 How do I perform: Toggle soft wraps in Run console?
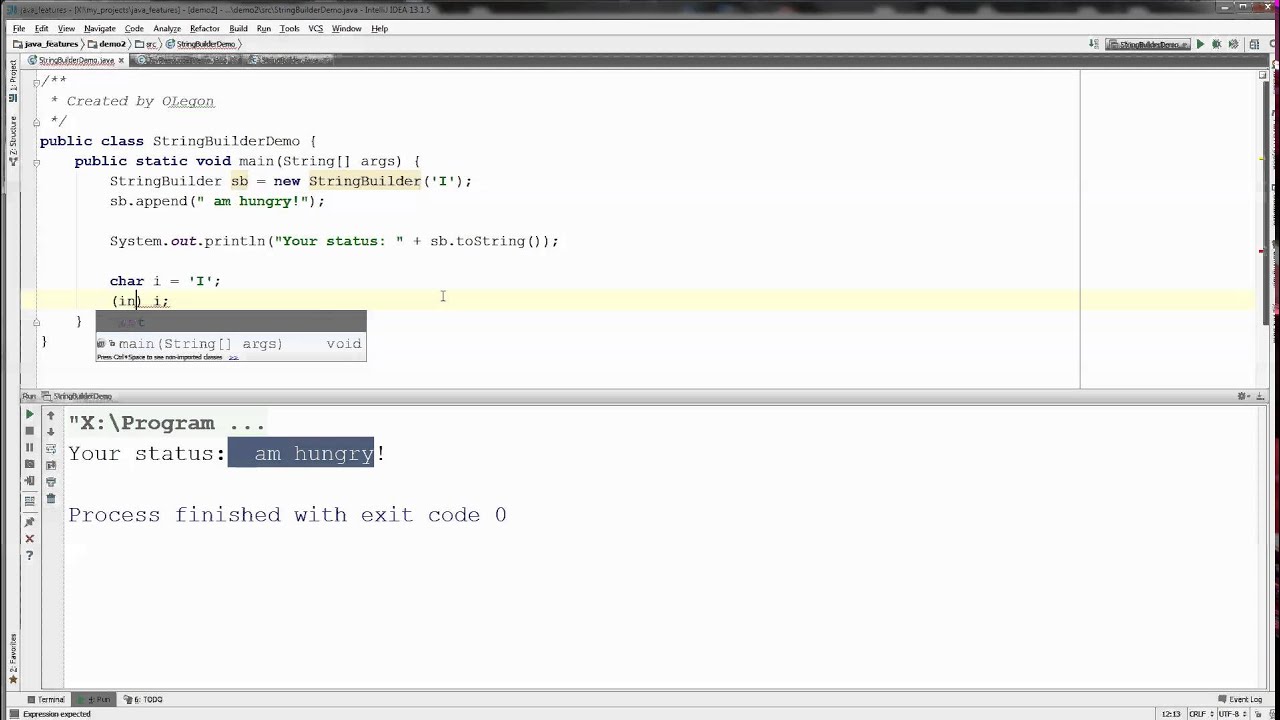(51, 449)
